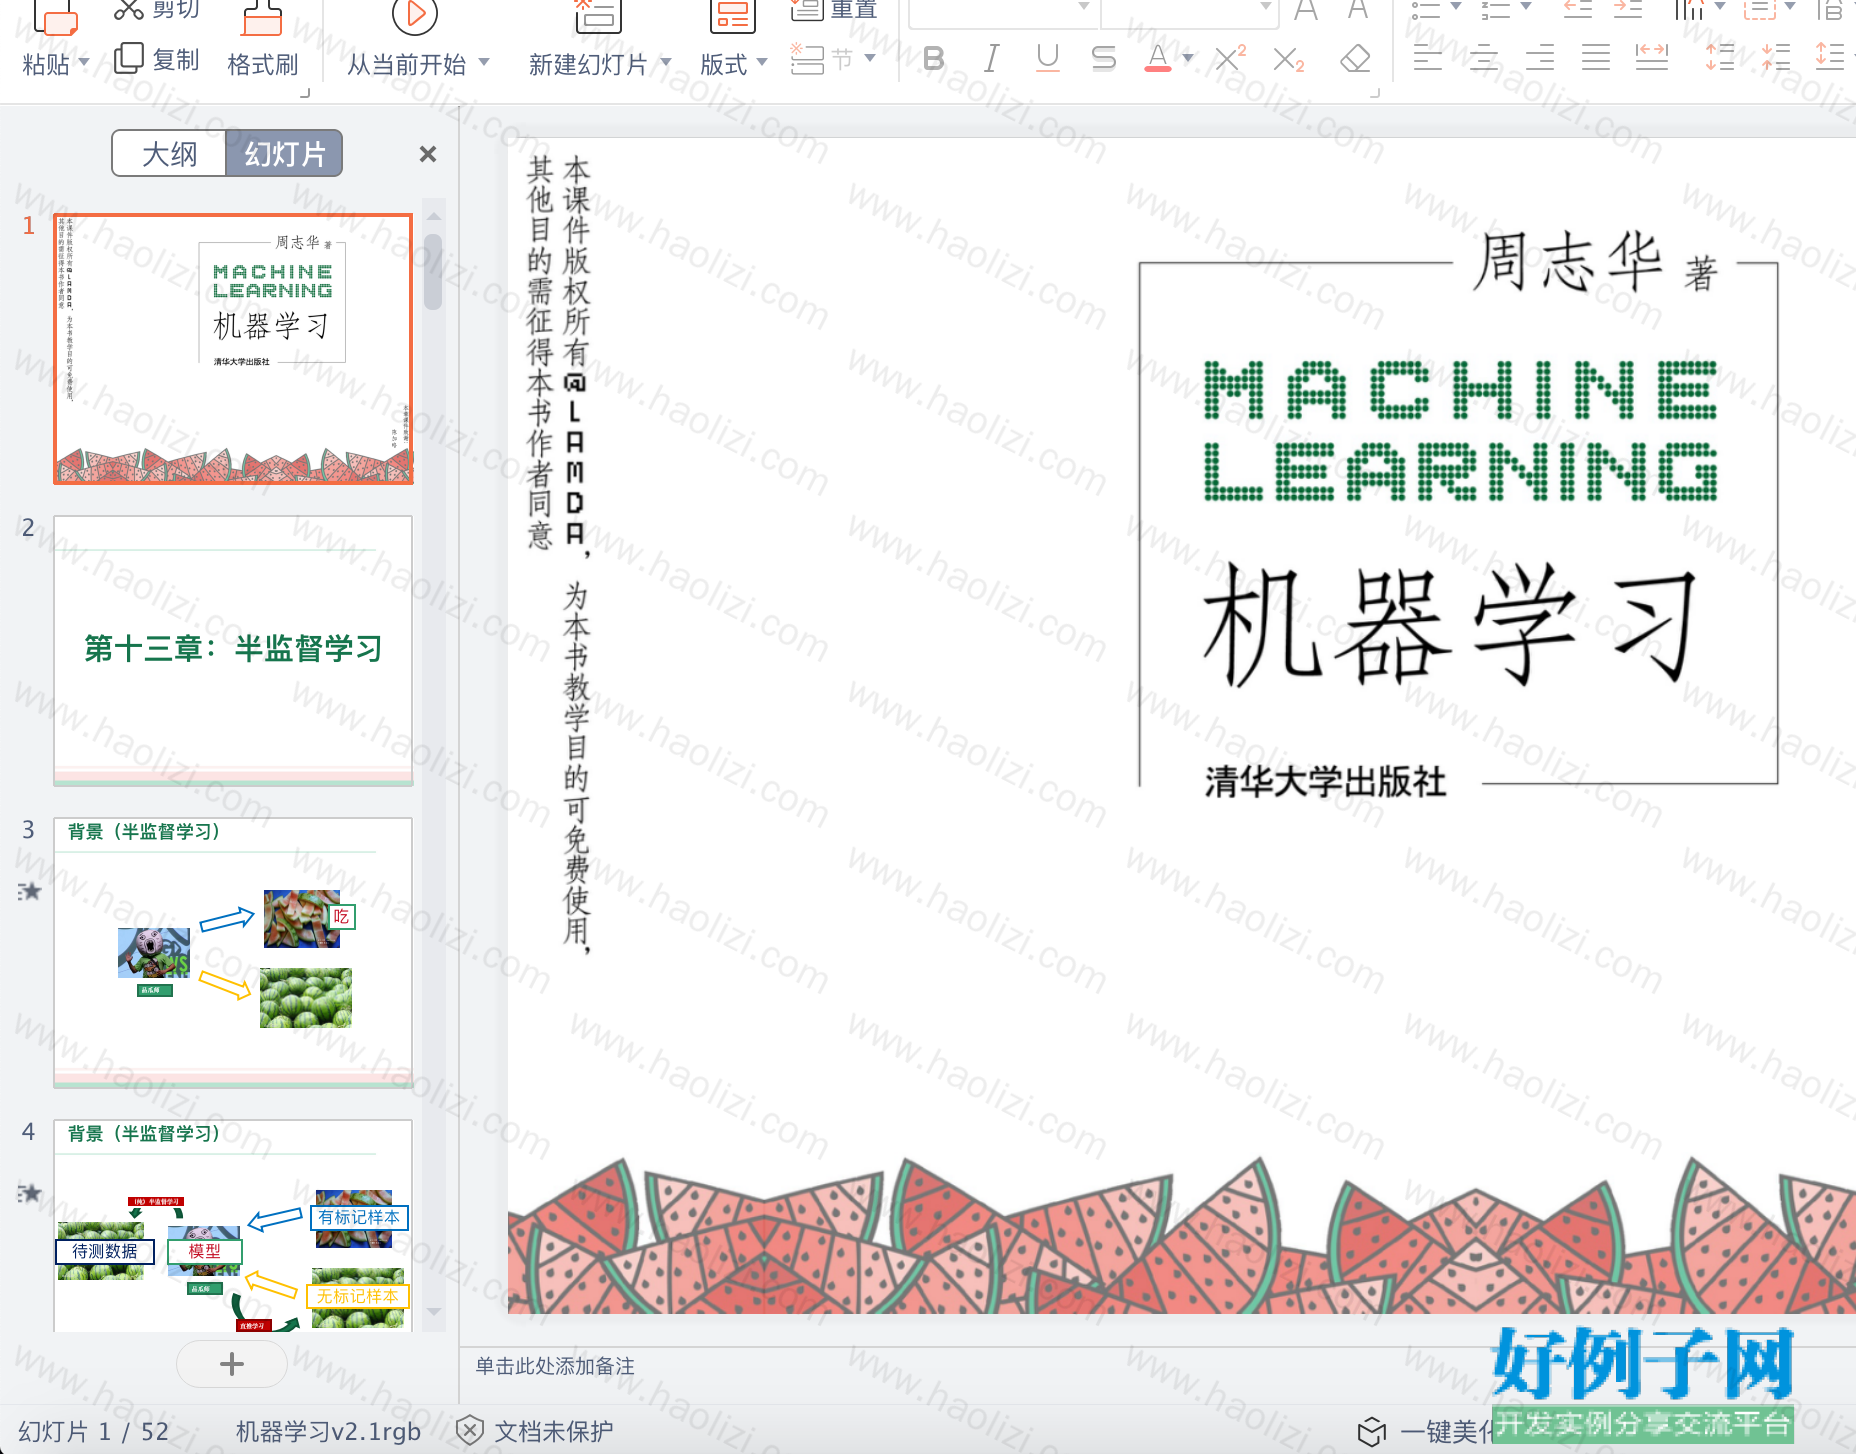Click the numbered list icon
This screenshot has width=1856, height=1454.
pos(1496,10)
